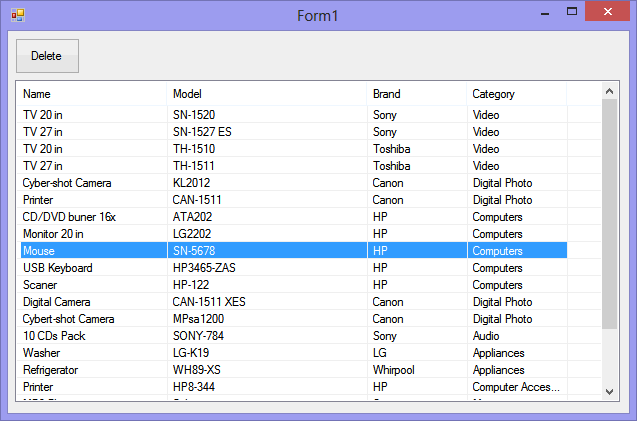Sort by the Model column header
This screenshot has width=637, height=421.
(x=266, y=94)
